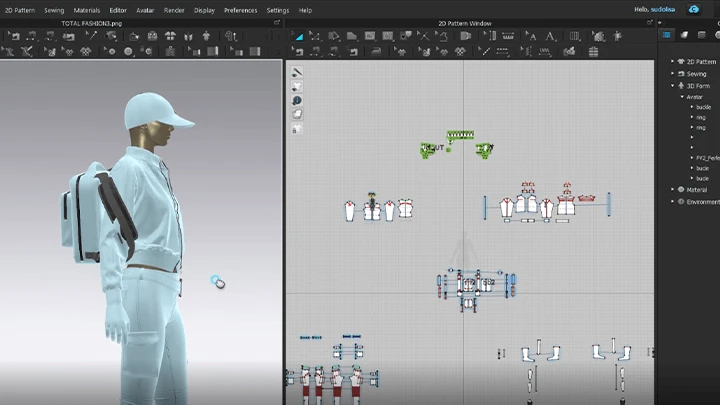Viewport: 720px width, 405px height.
Task: Open the Materials menu
Action: click(x=87, y=10)
